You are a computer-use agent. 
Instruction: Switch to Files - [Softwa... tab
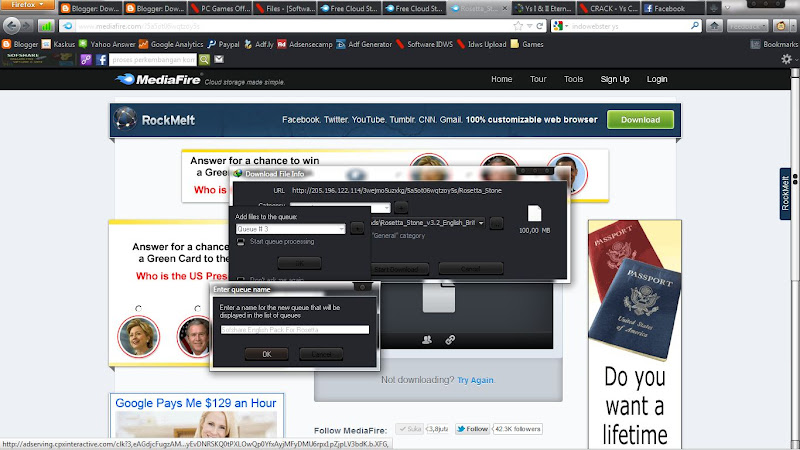point(285,9)
